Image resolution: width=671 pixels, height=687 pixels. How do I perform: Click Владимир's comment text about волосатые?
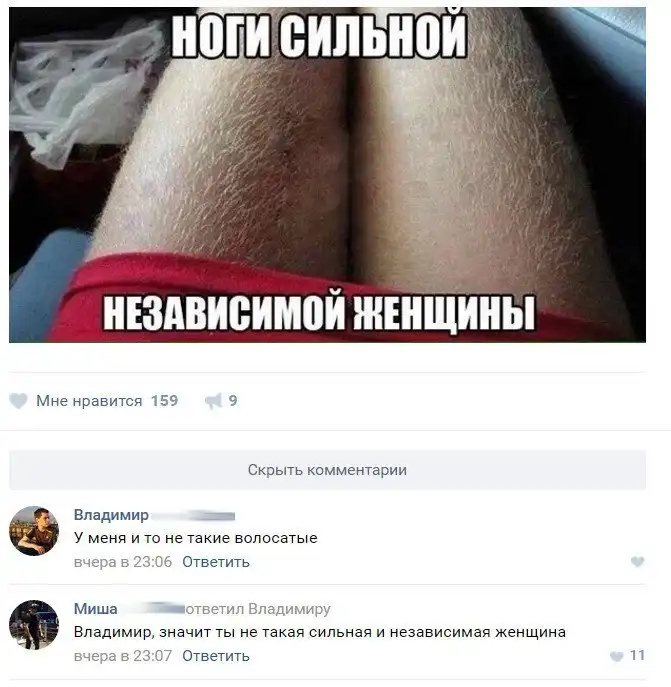(195, 538)
